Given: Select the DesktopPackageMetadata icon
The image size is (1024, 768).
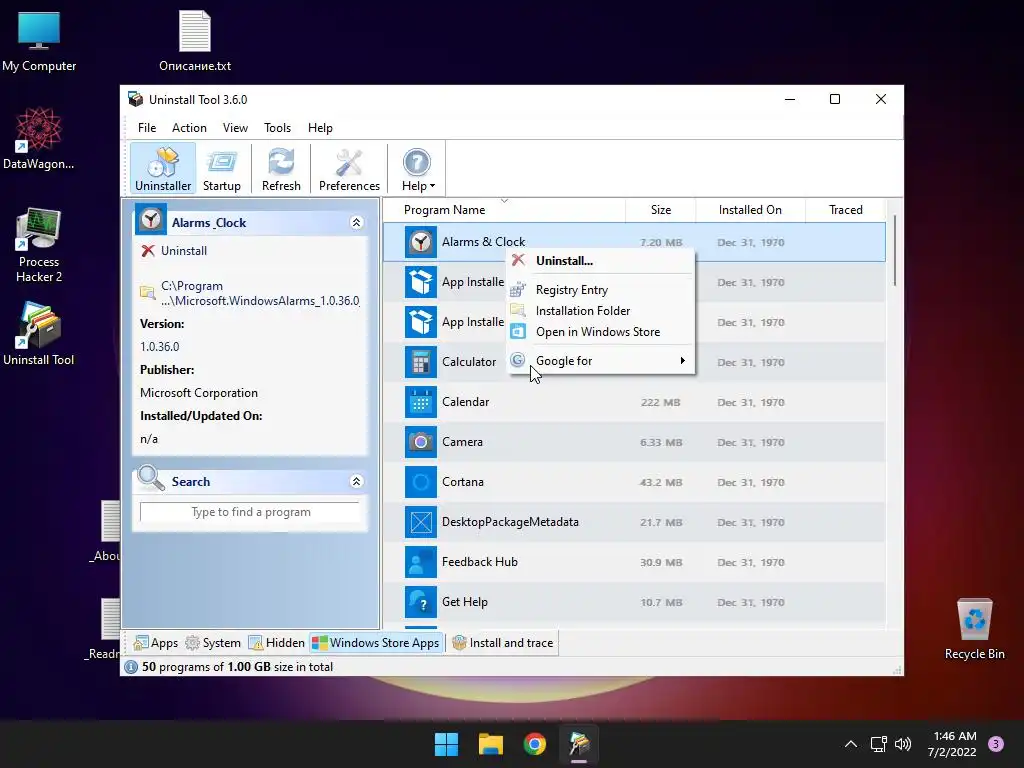Looking at the screenshot, I should 421,522.
